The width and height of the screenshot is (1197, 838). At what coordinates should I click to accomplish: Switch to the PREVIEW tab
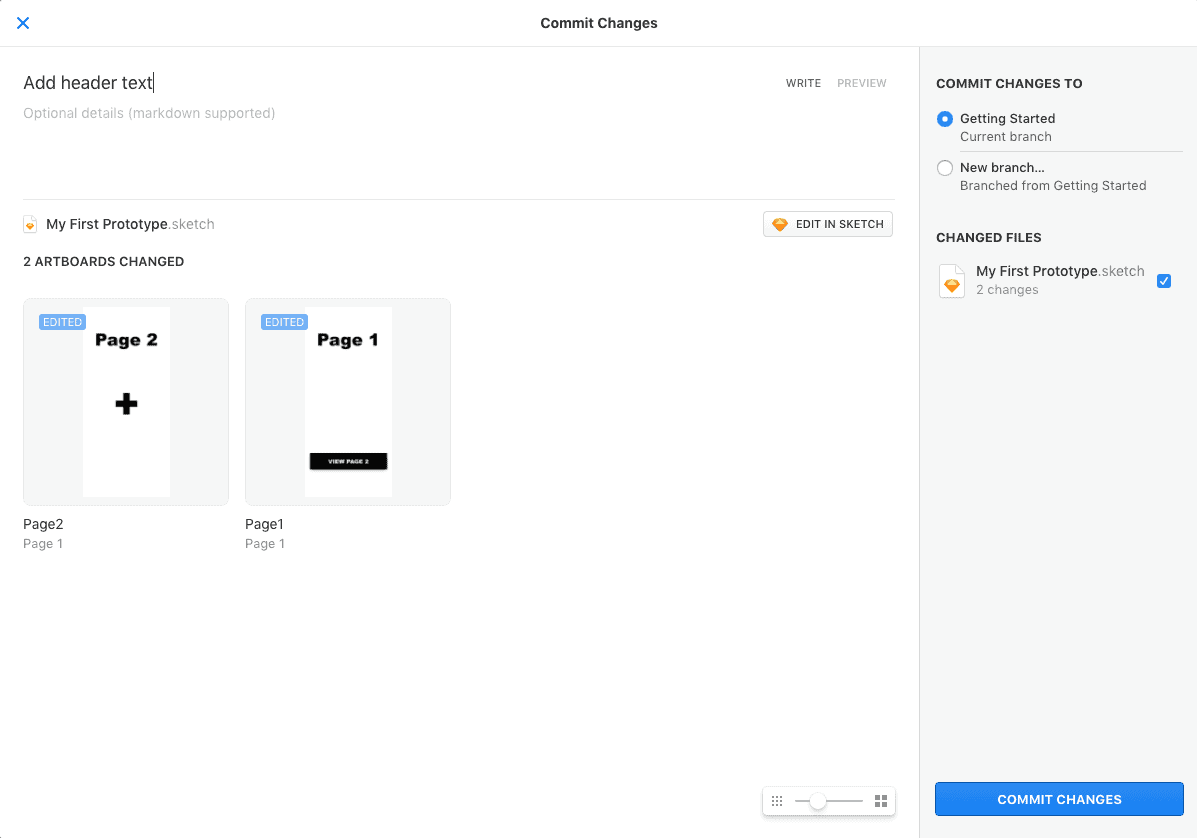coord(862,83)
